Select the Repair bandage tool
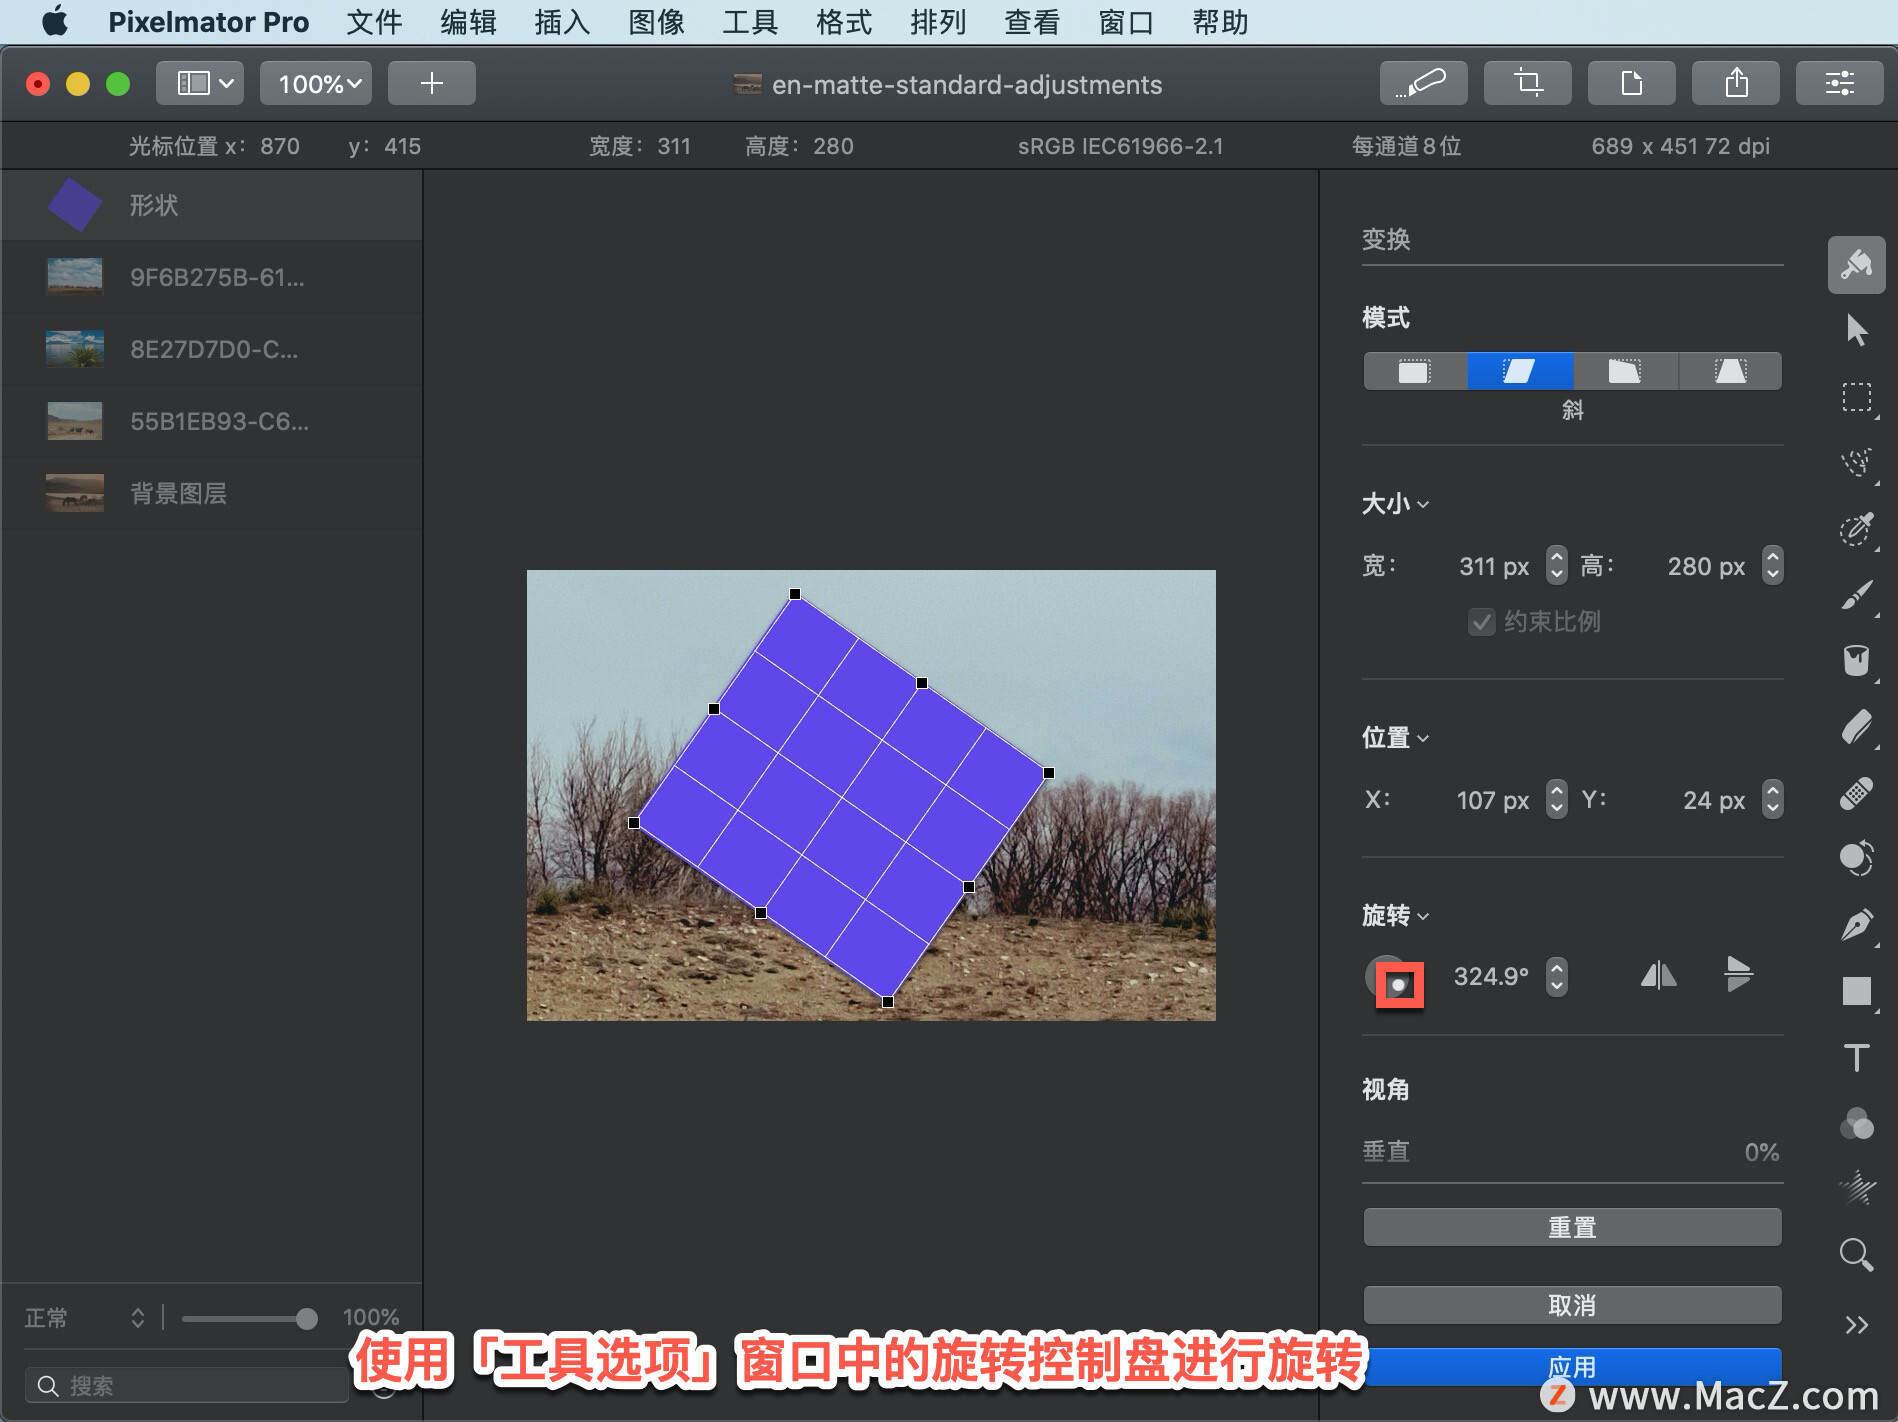This screenshot has height=1422, width=1898. [1856, 793]
